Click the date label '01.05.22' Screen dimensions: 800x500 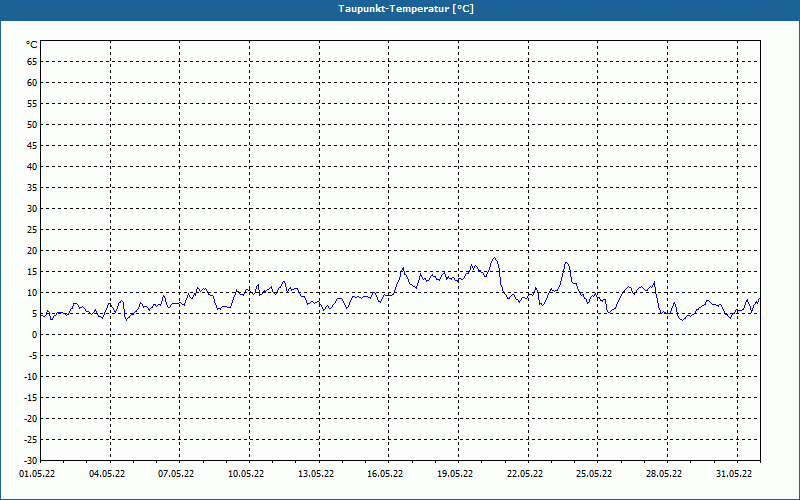tap(37, 474)
